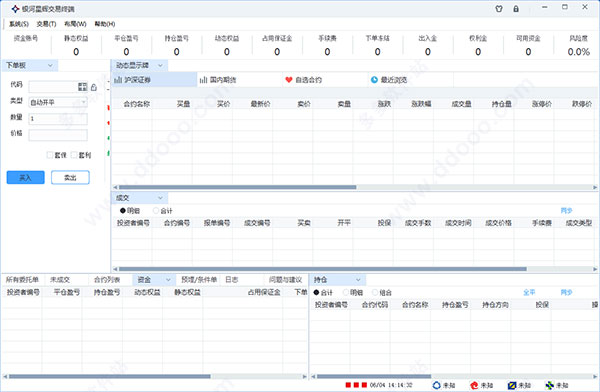Click the 成交时间 column header

click(x=458, y=223)
